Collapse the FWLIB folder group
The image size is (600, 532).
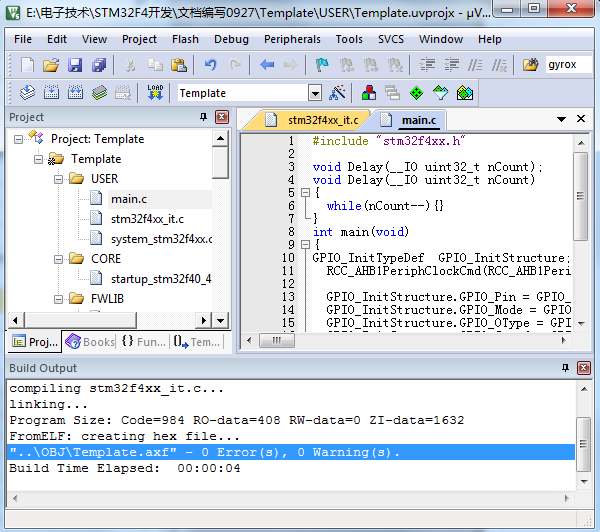pyautogui.click(x=58, y=299)
